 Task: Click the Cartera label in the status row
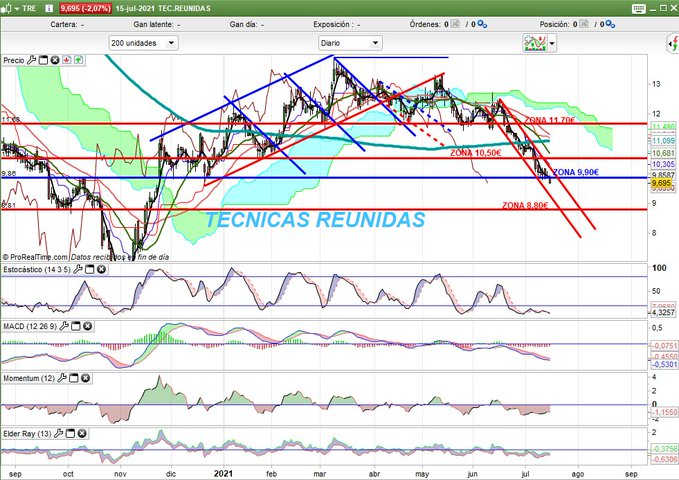tap(64, 25)
